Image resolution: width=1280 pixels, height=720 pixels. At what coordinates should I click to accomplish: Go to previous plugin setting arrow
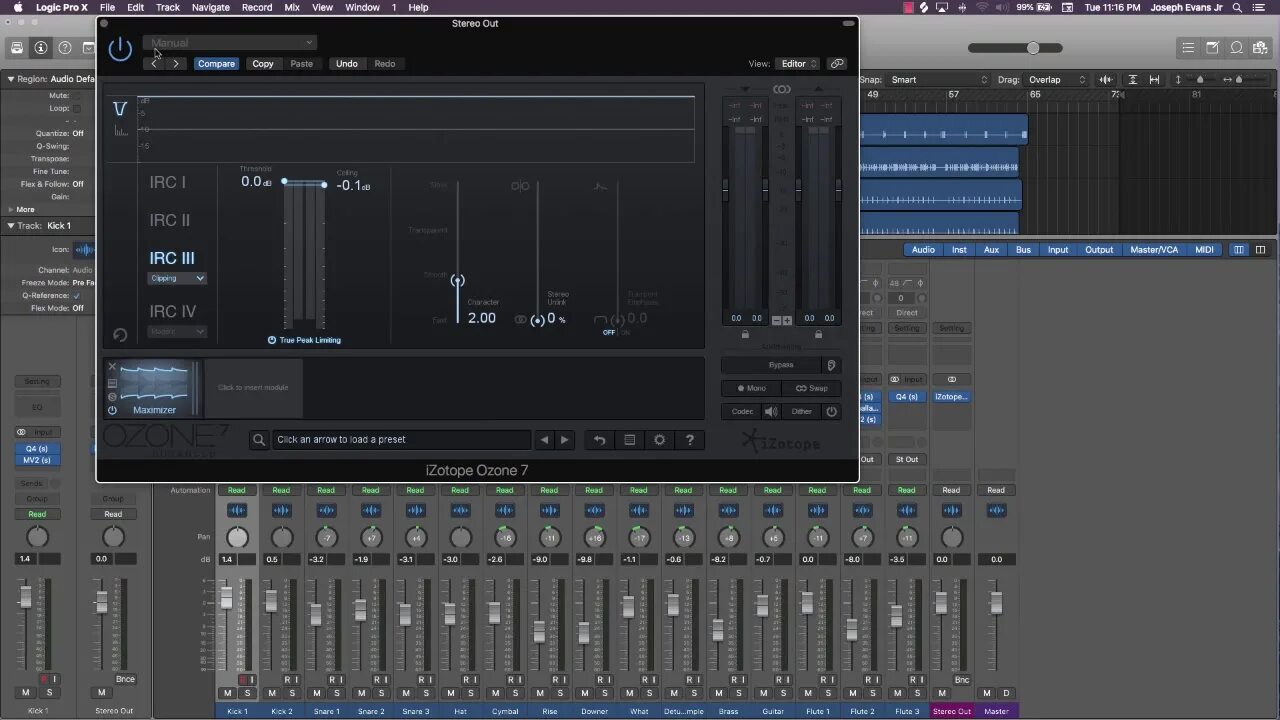click(x=154, y=64)
